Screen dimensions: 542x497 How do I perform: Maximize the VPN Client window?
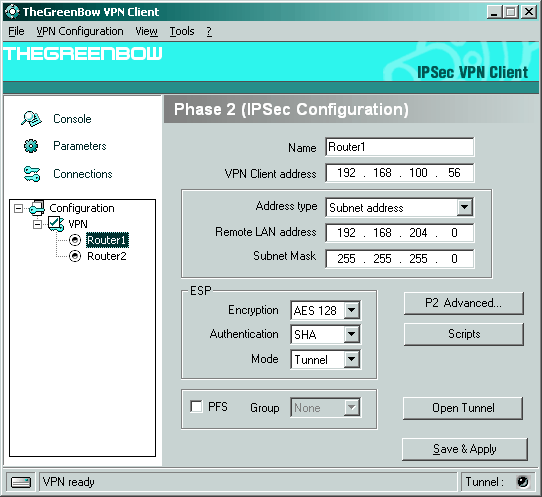[x=511, y=12]
